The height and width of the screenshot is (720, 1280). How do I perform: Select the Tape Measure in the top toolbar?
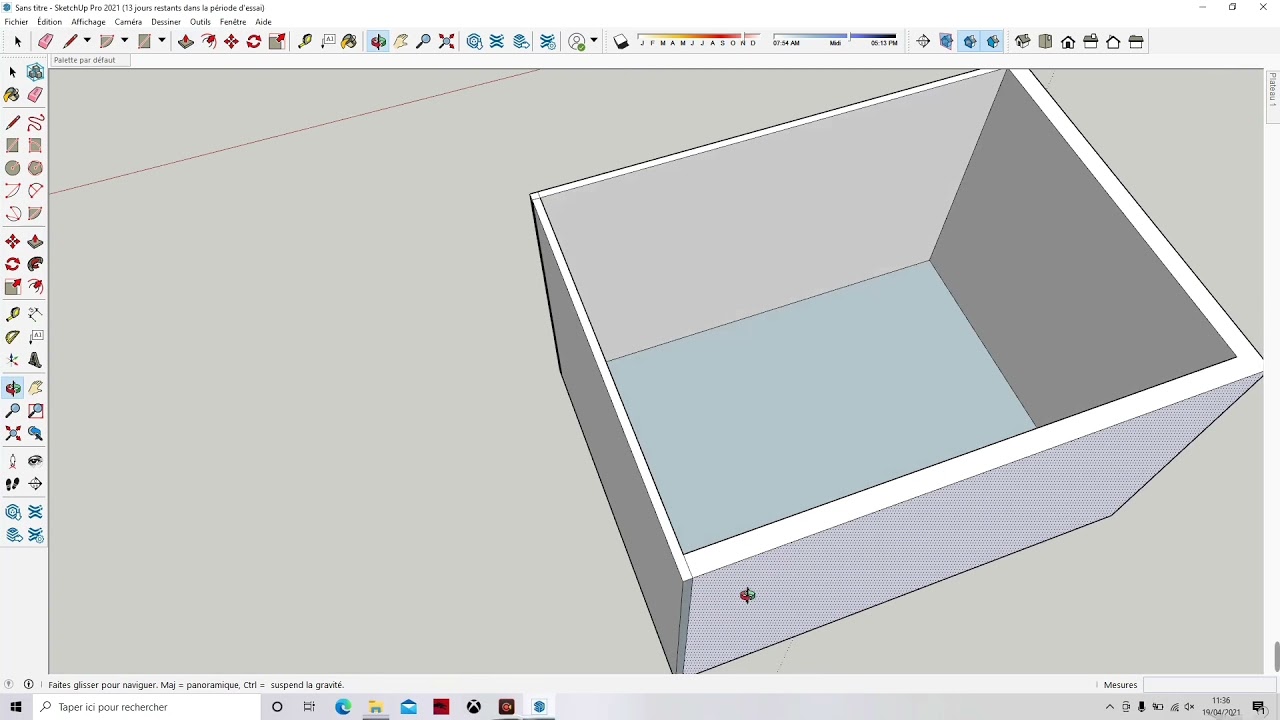pyautogui.click(x=305, y=41)
